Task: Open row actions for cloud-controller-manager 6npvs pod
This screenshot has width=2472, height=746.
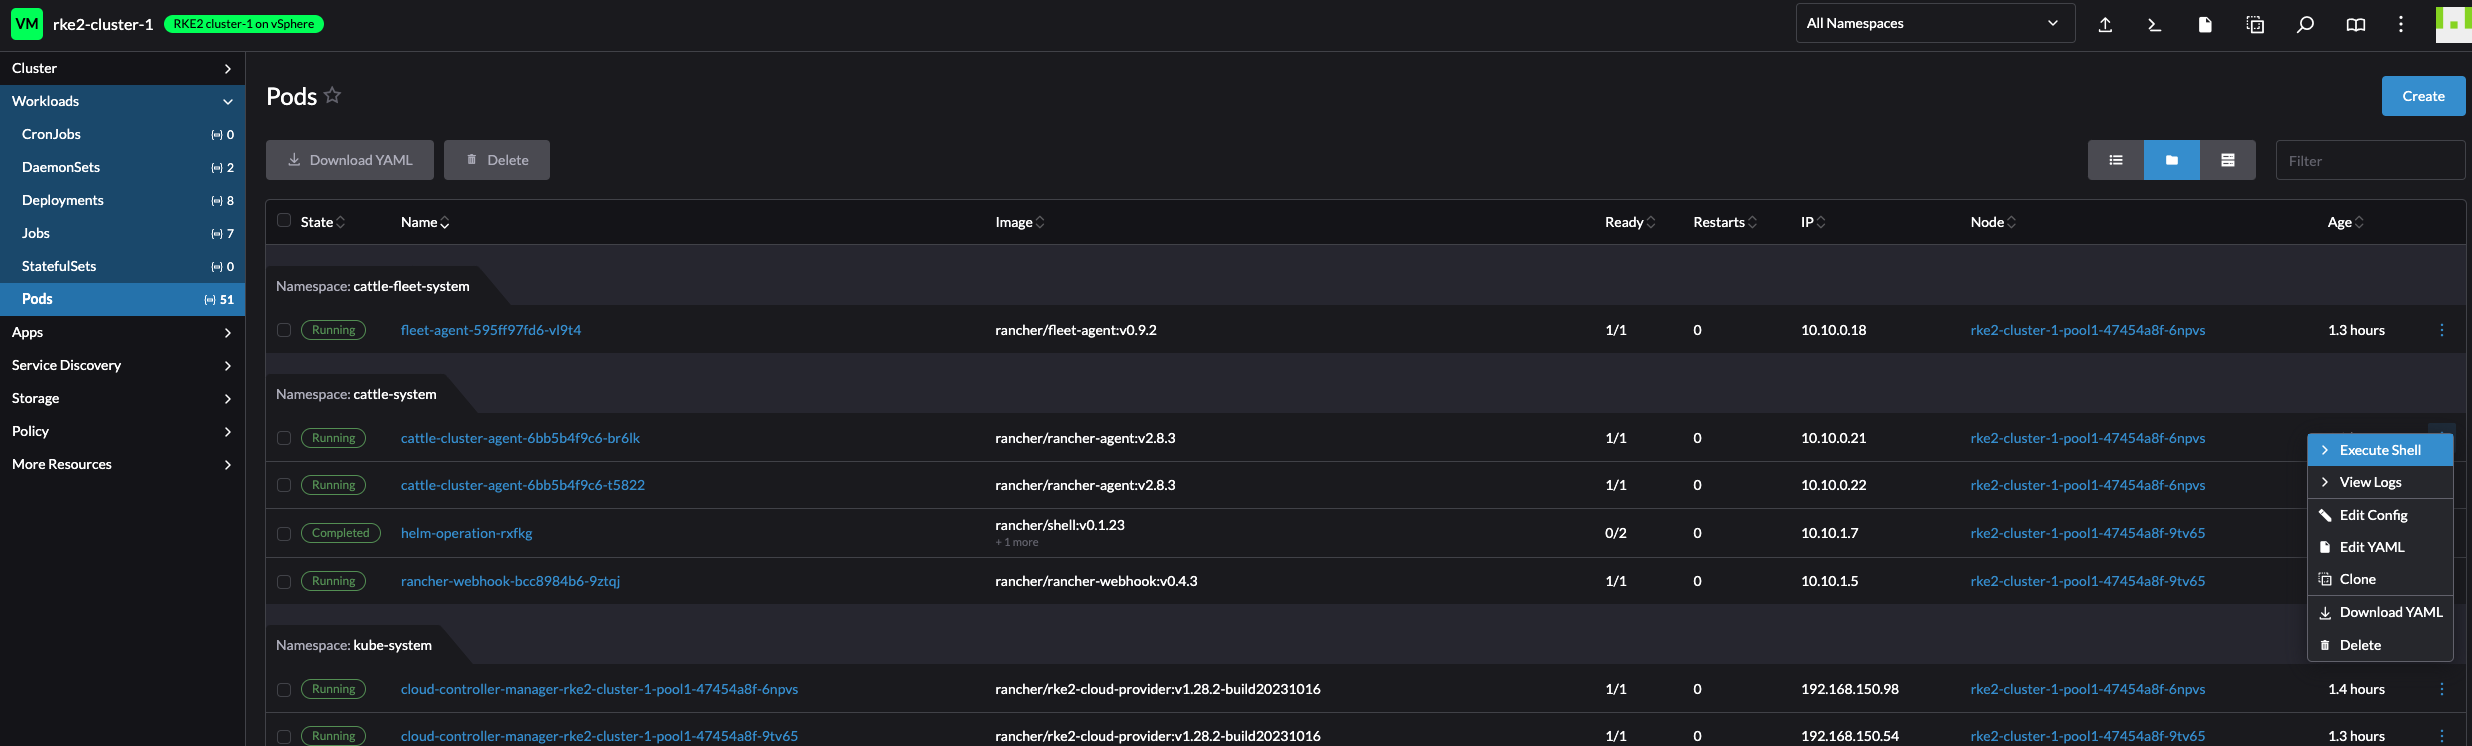Action: 2442,689
